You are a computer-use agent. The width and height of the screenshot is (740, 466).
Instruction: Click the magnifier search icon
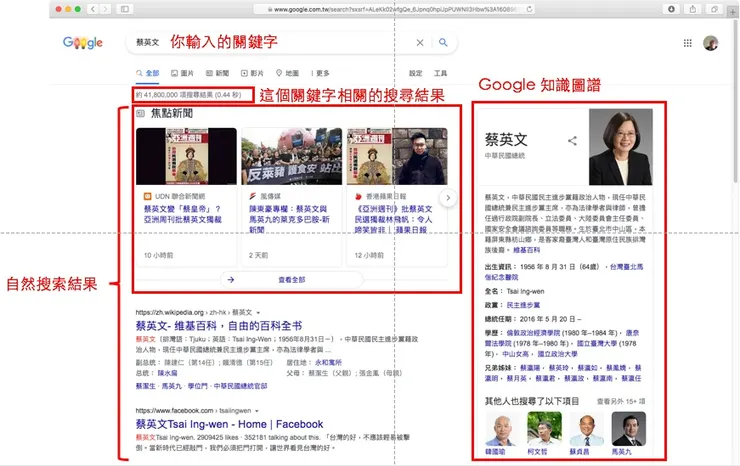[x=443, y=42]
